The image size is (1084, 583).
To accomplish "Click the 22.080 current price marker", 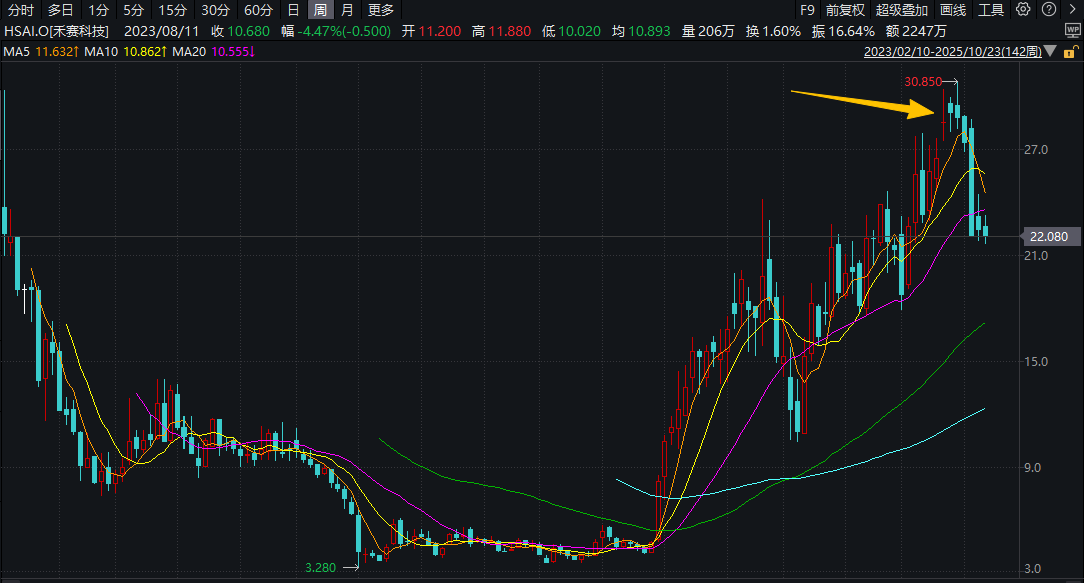I will pos(1048,237).
